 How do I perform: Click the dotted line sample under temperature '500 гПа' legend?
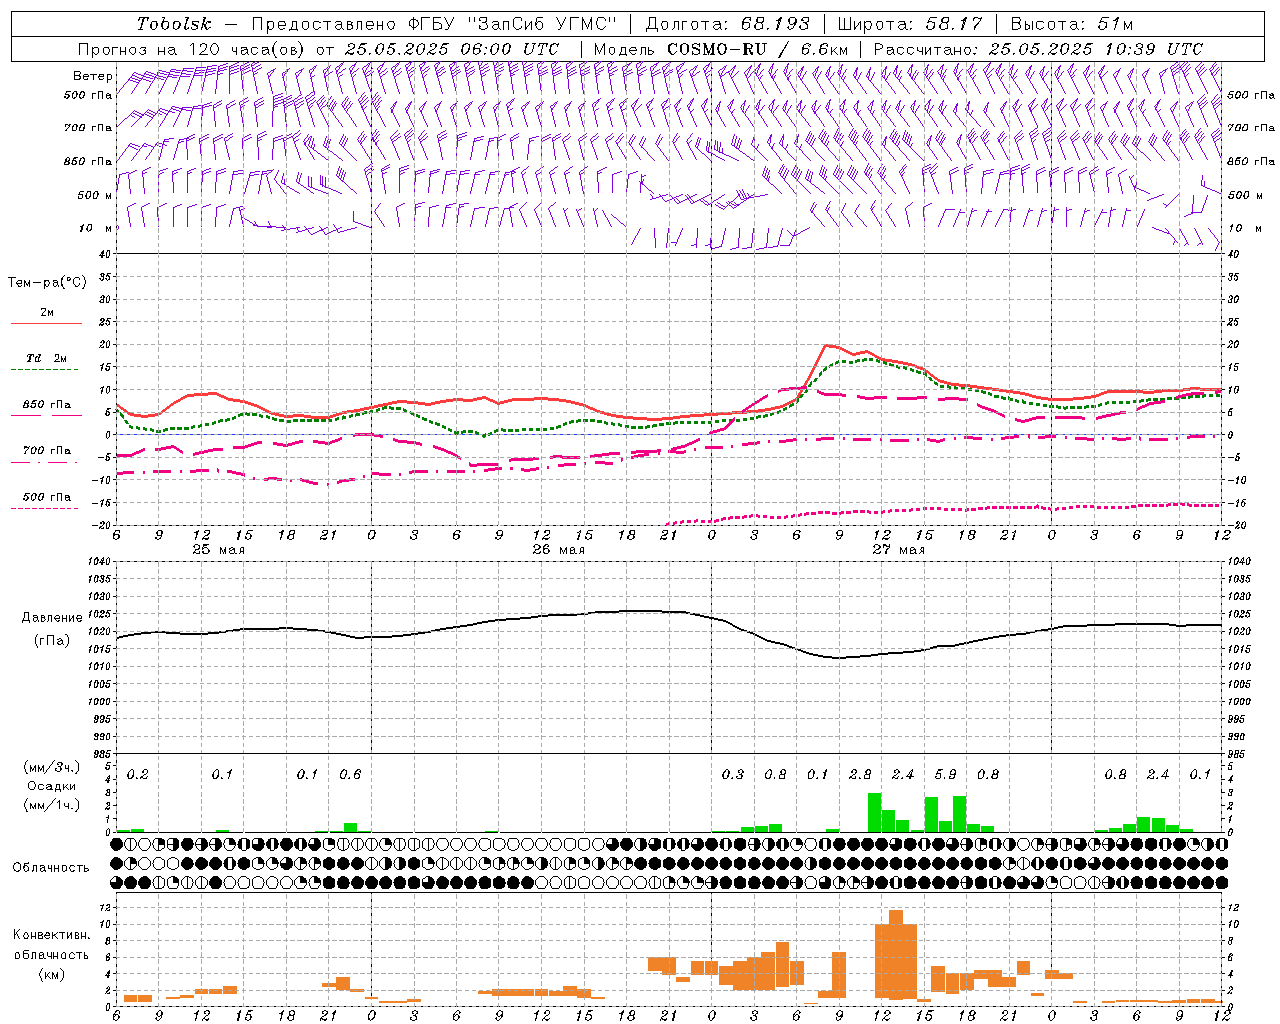click(46, 508)
